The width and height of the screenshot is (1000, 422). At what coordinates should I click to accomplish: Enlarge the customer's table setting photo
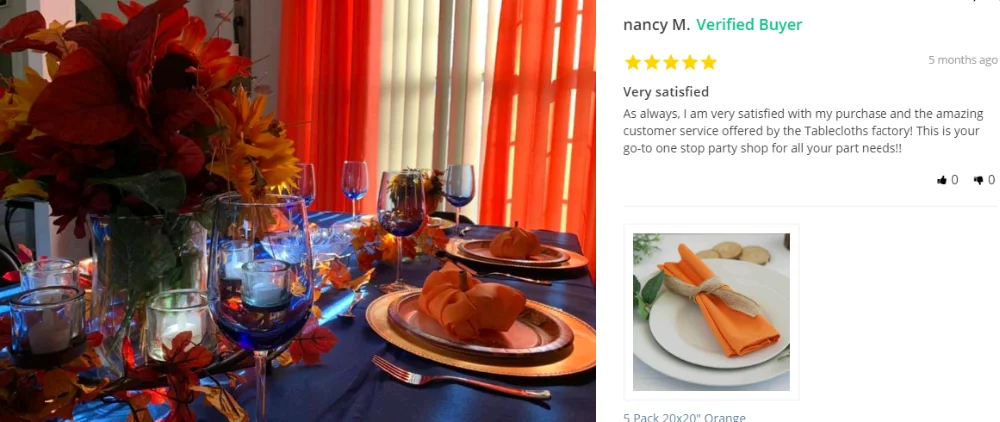click(x=298, y=211)
